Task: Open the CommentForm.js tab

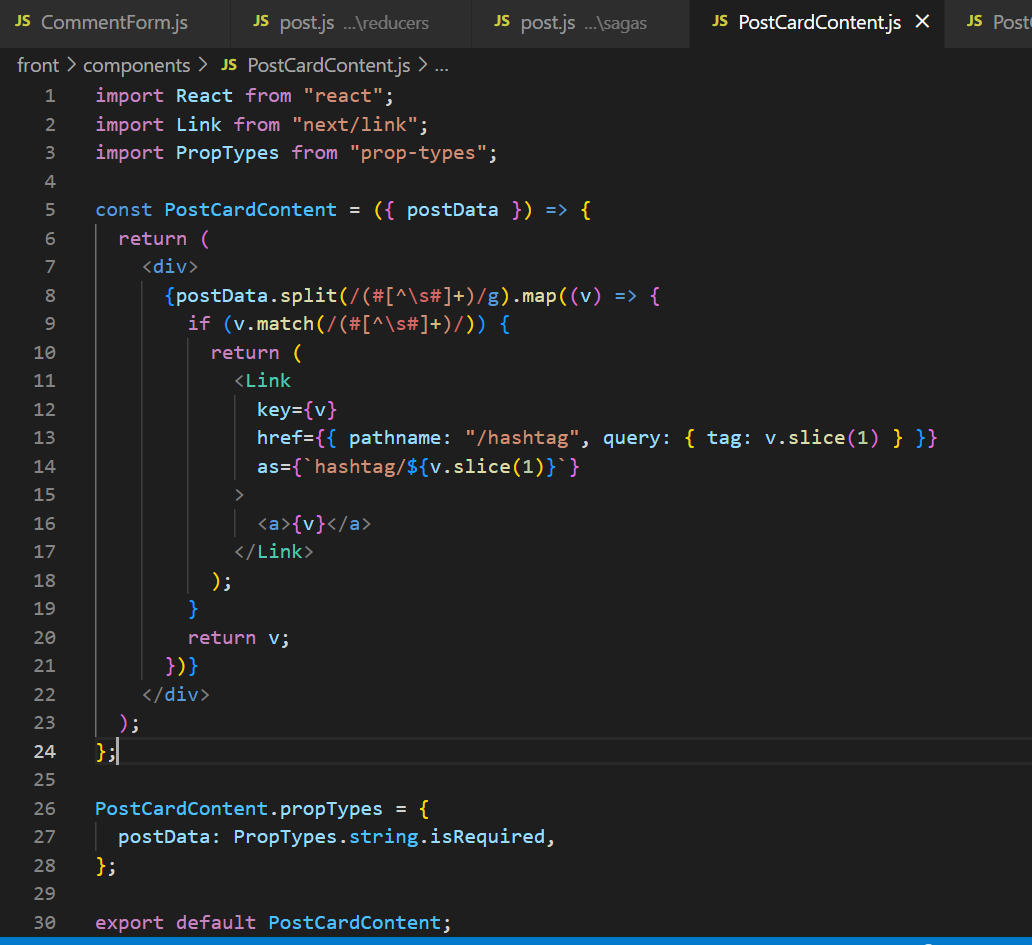Action: click(x=114, y=22)
